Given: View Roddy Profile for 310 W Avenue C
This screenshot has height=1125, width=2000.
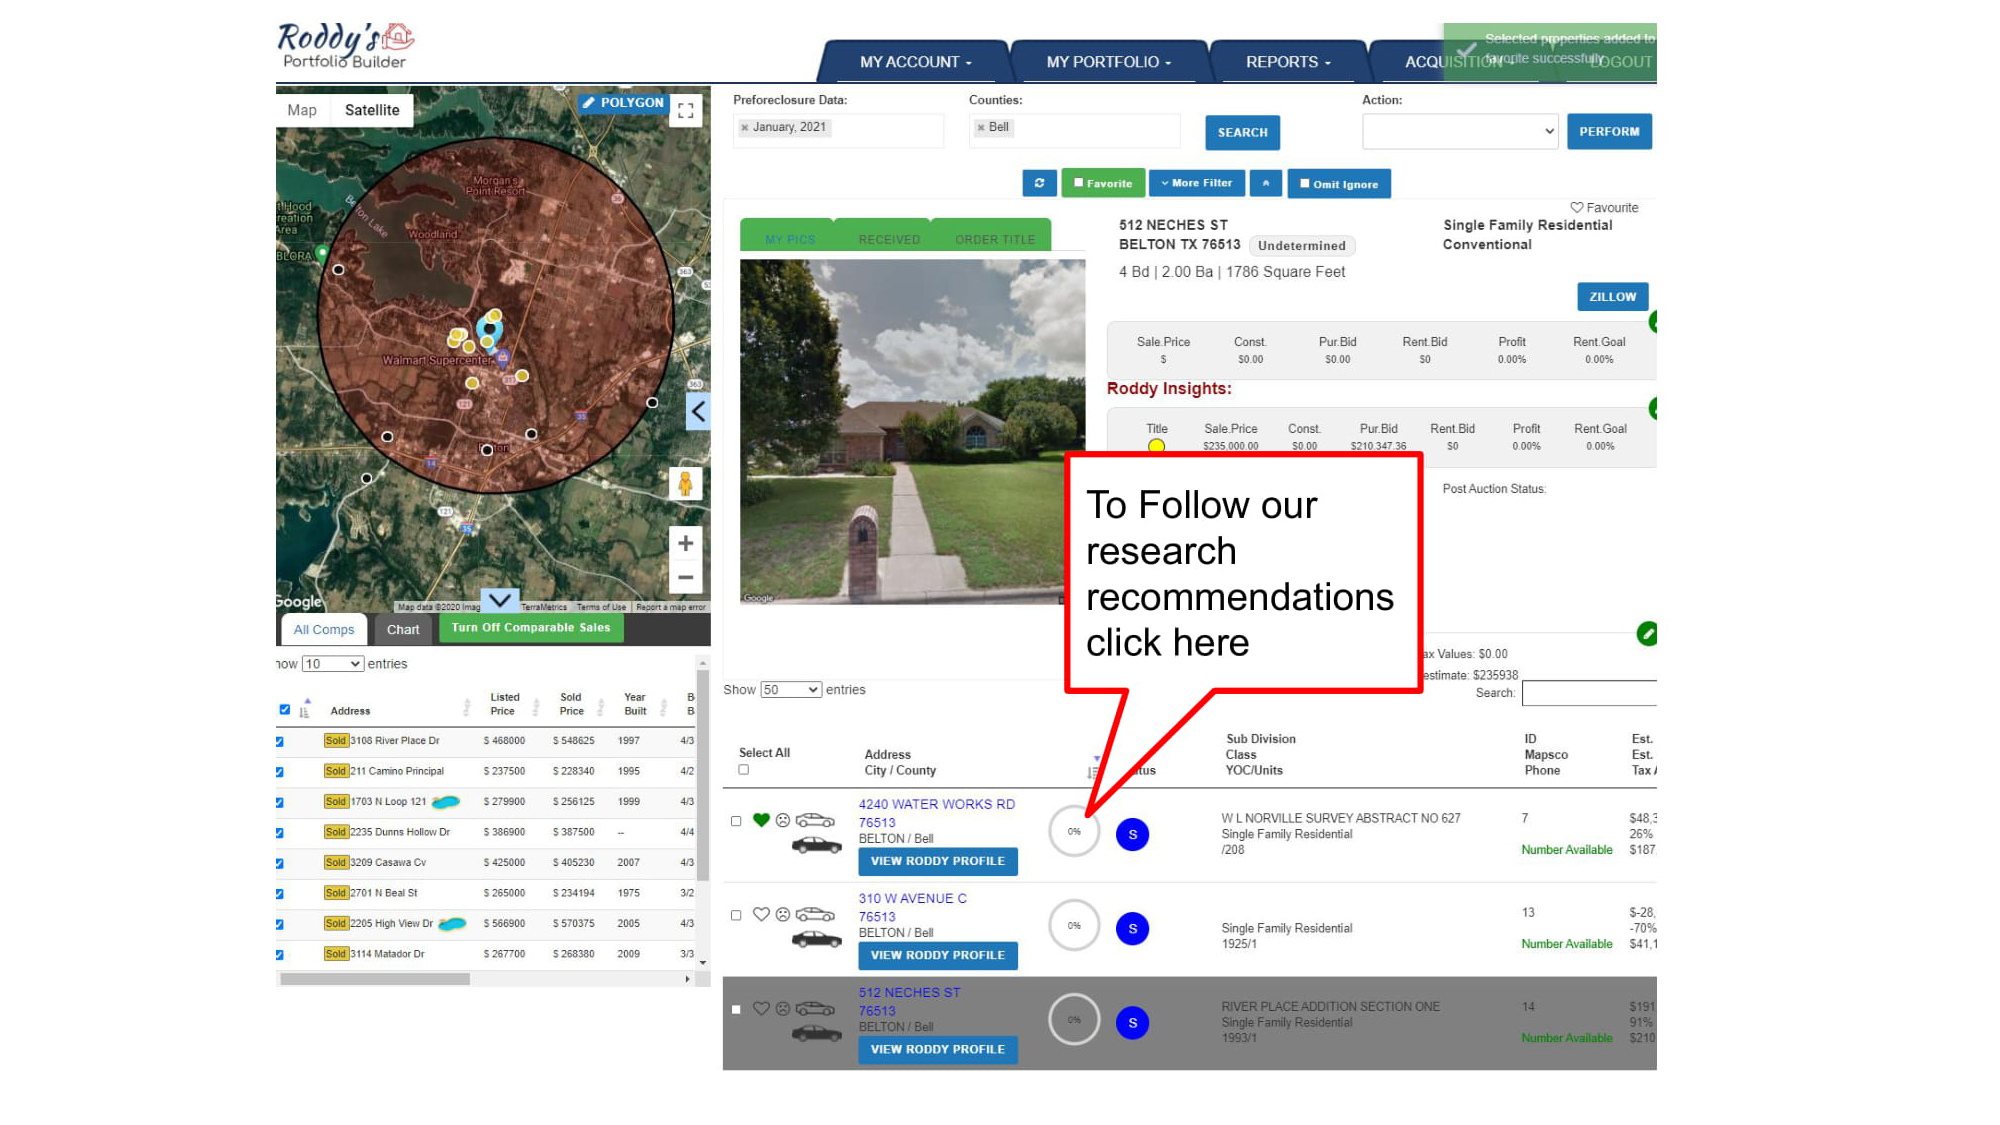Looking at the screenshot, I should point(937,955).
